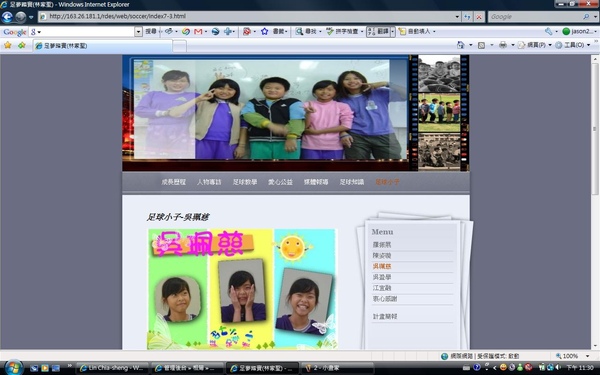The height and width of the screenshot is (375, 600).
Task: Expand the zoom level dropdown arrow in status bar
Action: [587, 356]
